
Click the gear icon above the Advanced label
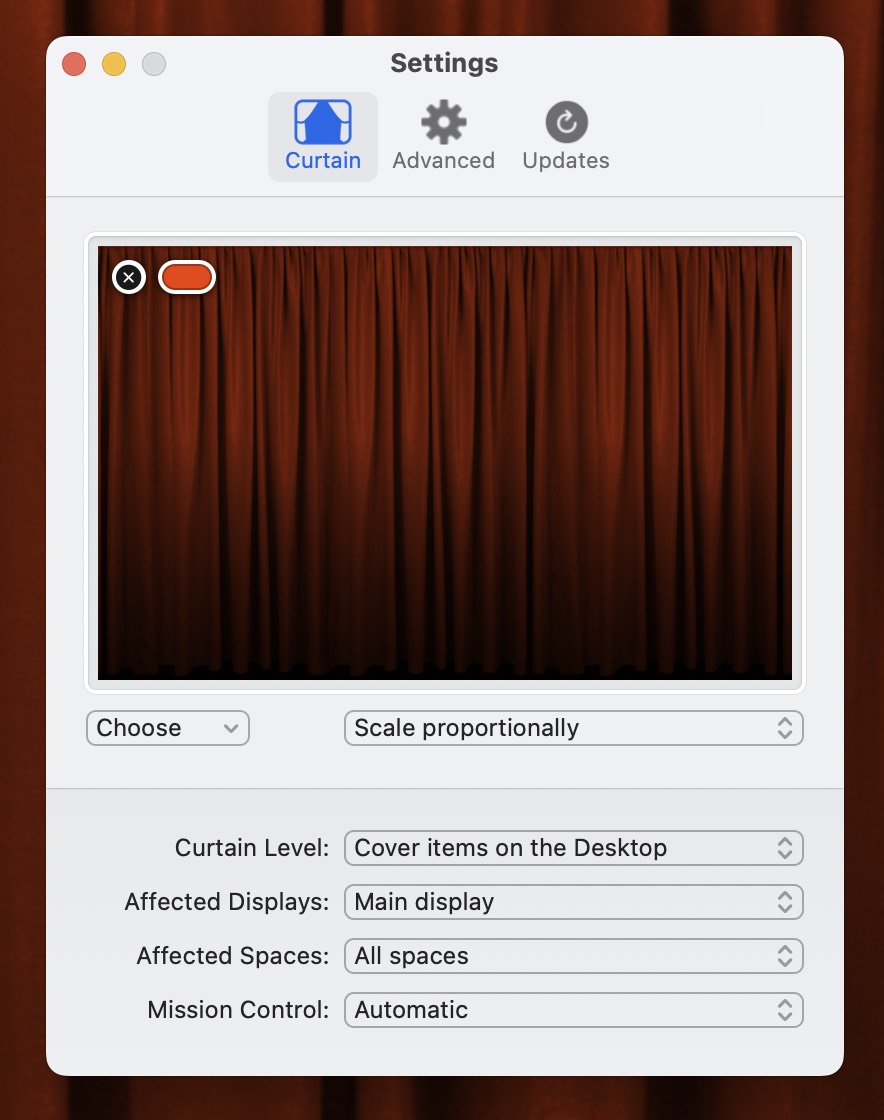pos(443,120)
